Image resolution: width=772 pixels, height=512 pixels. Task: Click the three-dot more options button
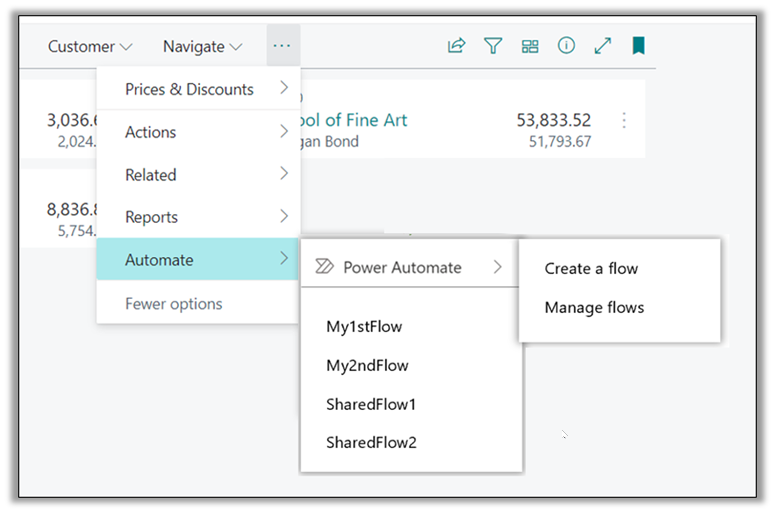pos(282,46)
